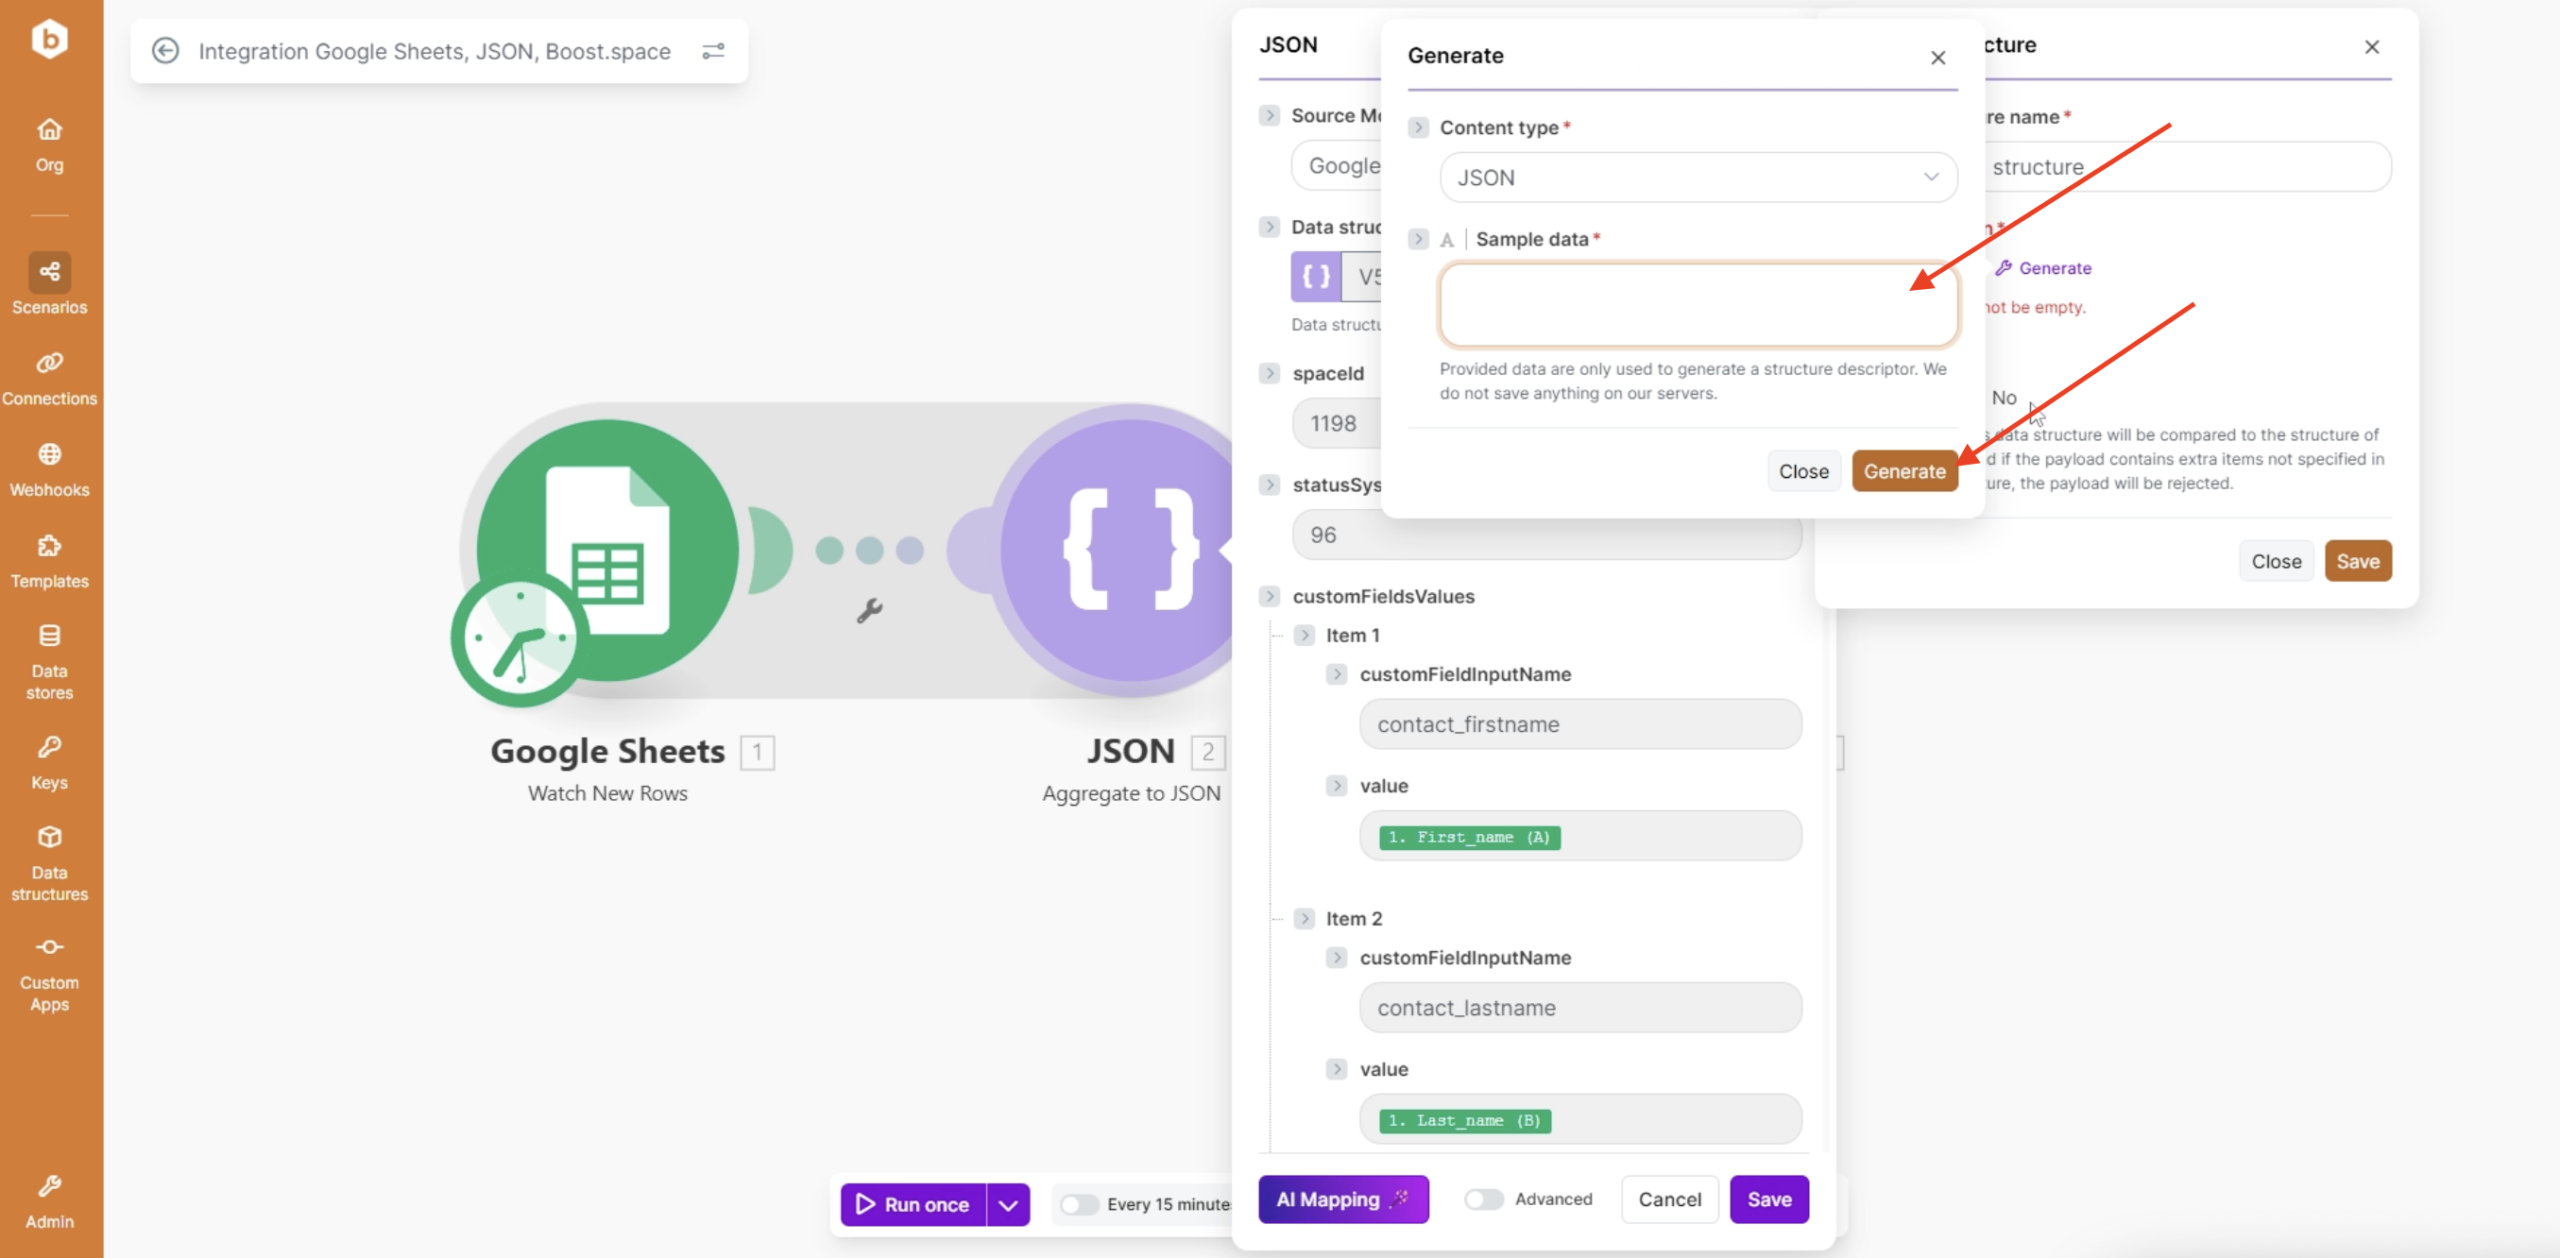Click the Google Sheets module icon
Screen dimensions: 2560x1258
point(607,551)
